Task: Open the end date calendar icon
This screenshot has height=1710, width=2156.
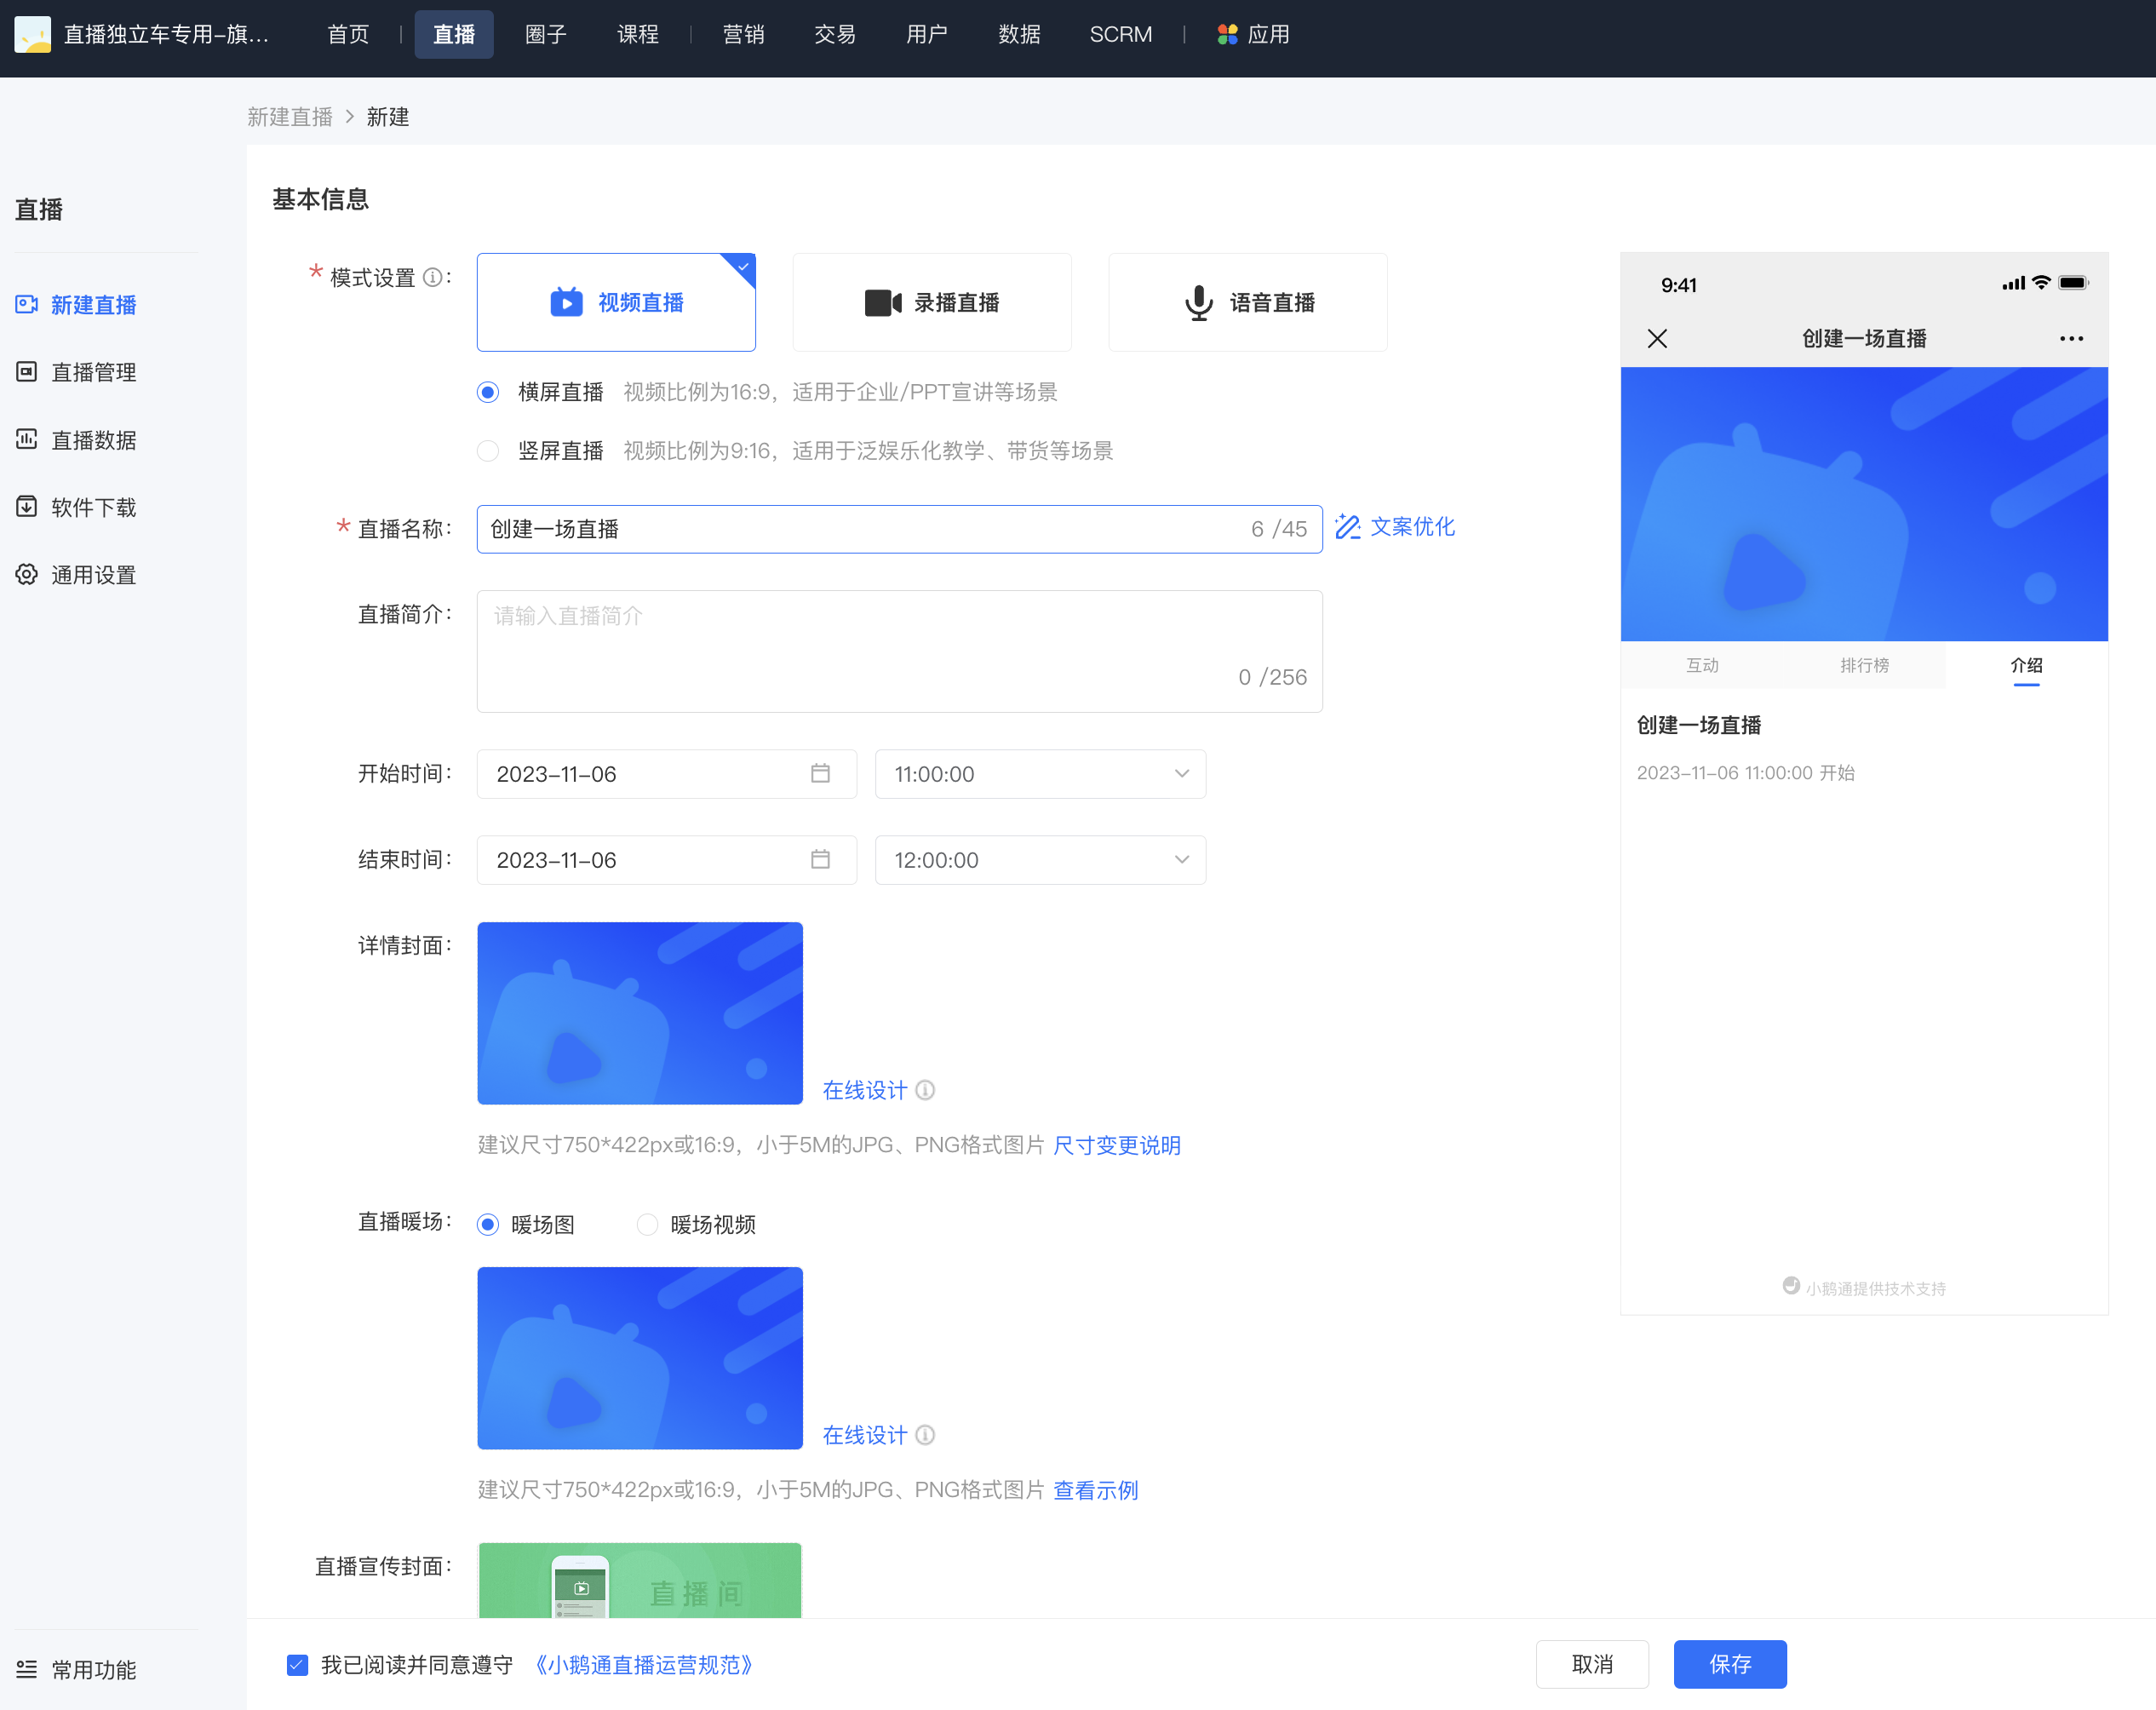Action: [820, 859]
